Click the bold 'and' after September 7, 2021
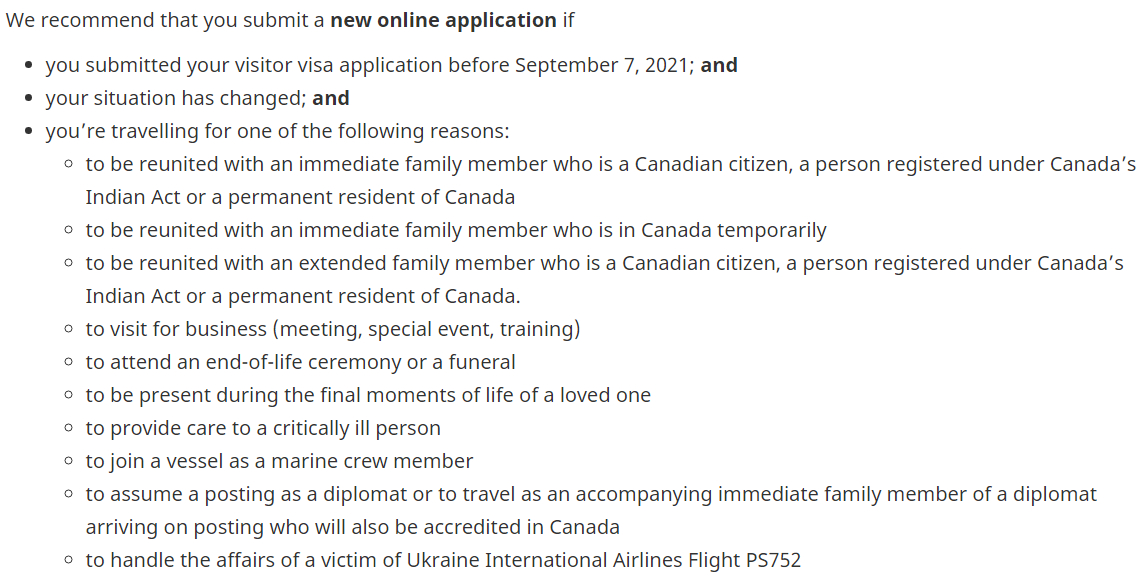 (x=718, y=65)
